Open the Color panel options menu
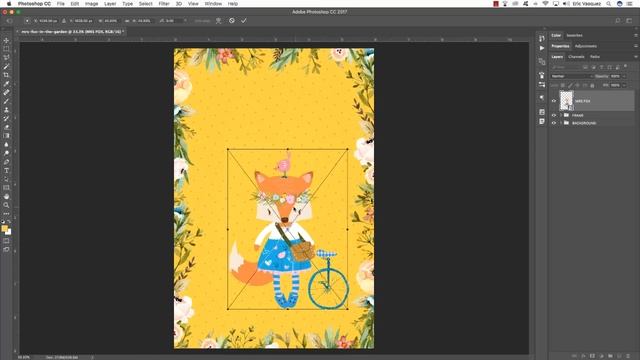This screenshot has width=640, height=360. 636,36
